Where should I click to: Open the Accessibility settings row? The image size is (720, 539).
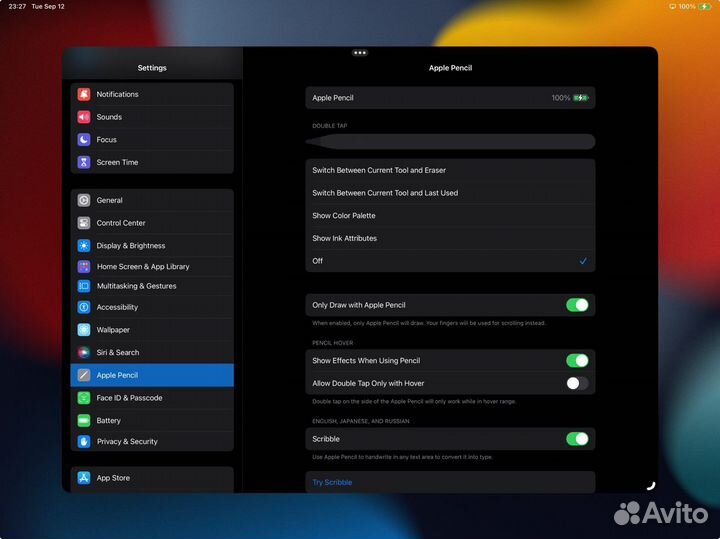click(152, 307)
